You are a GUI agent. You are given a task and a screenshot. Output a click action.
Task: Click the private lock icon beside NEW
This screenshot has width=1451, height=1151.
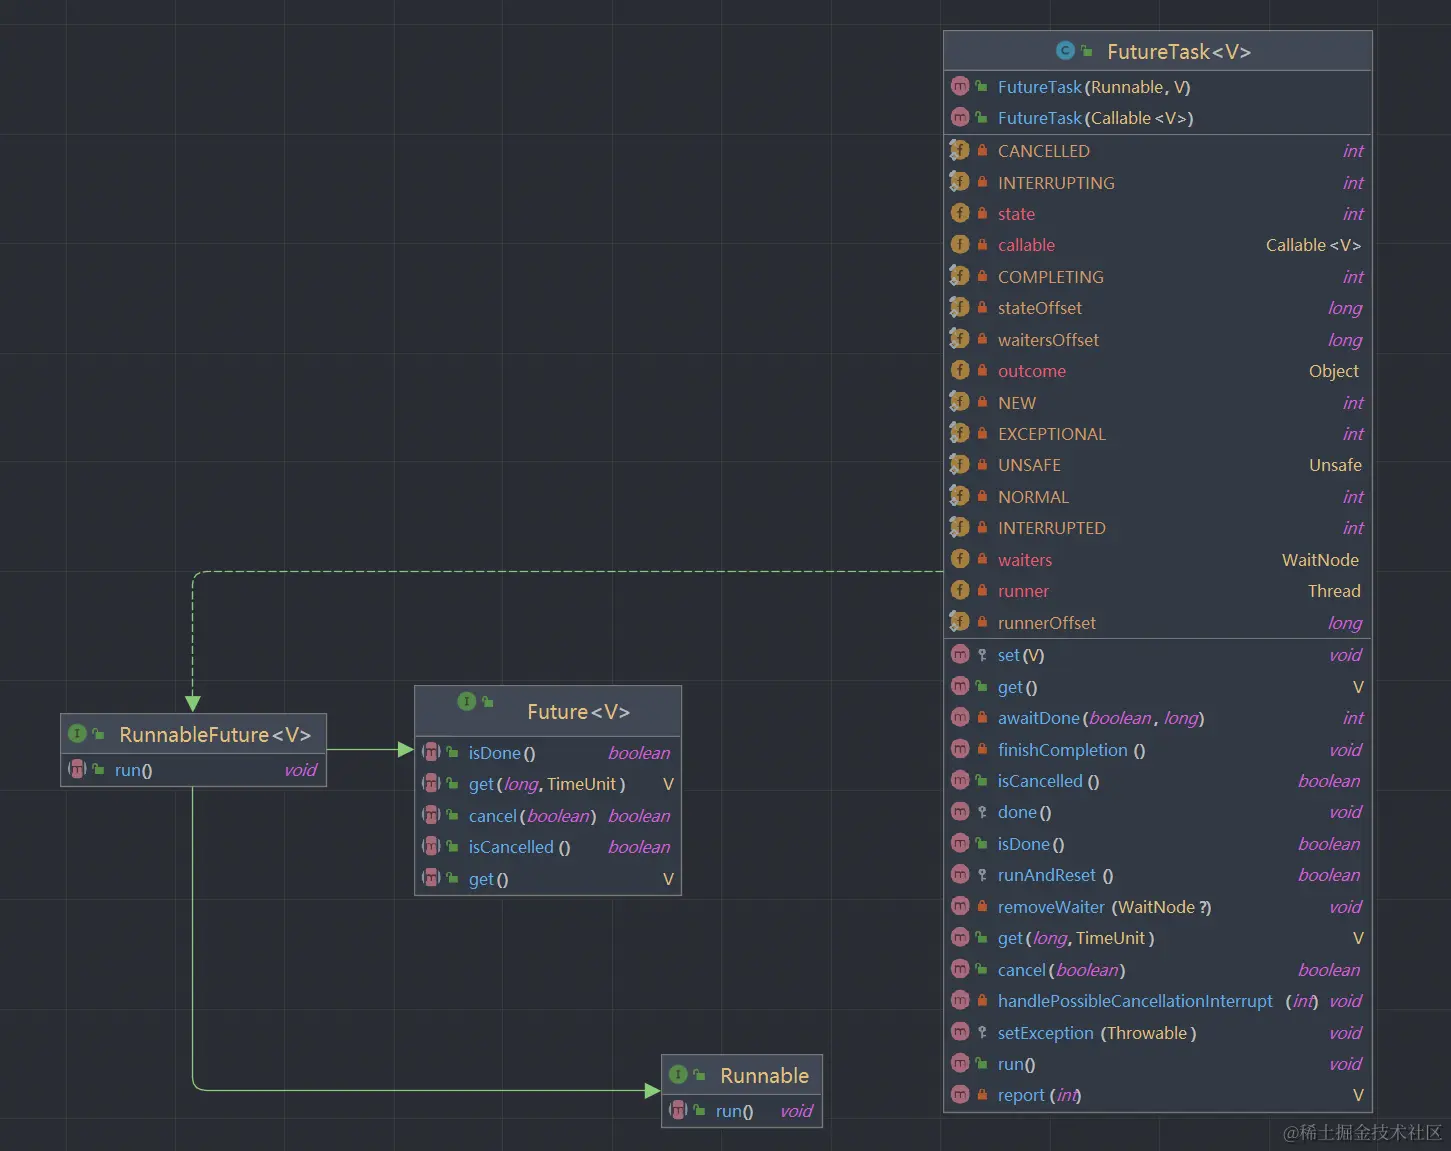click(982, 402)
